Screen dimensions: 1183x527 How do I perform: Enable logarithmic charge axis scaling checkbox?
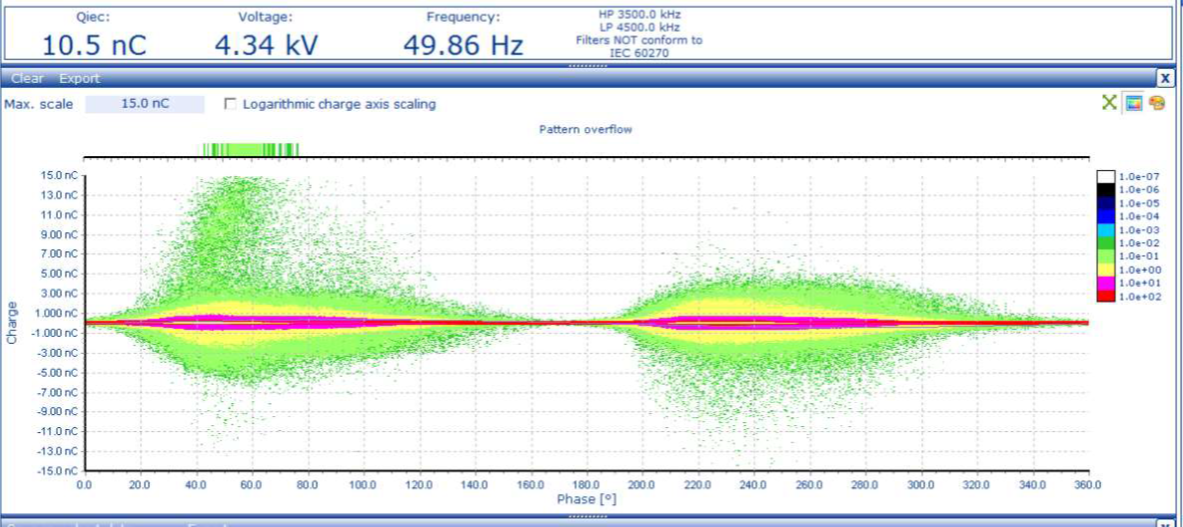coord(231,104)
